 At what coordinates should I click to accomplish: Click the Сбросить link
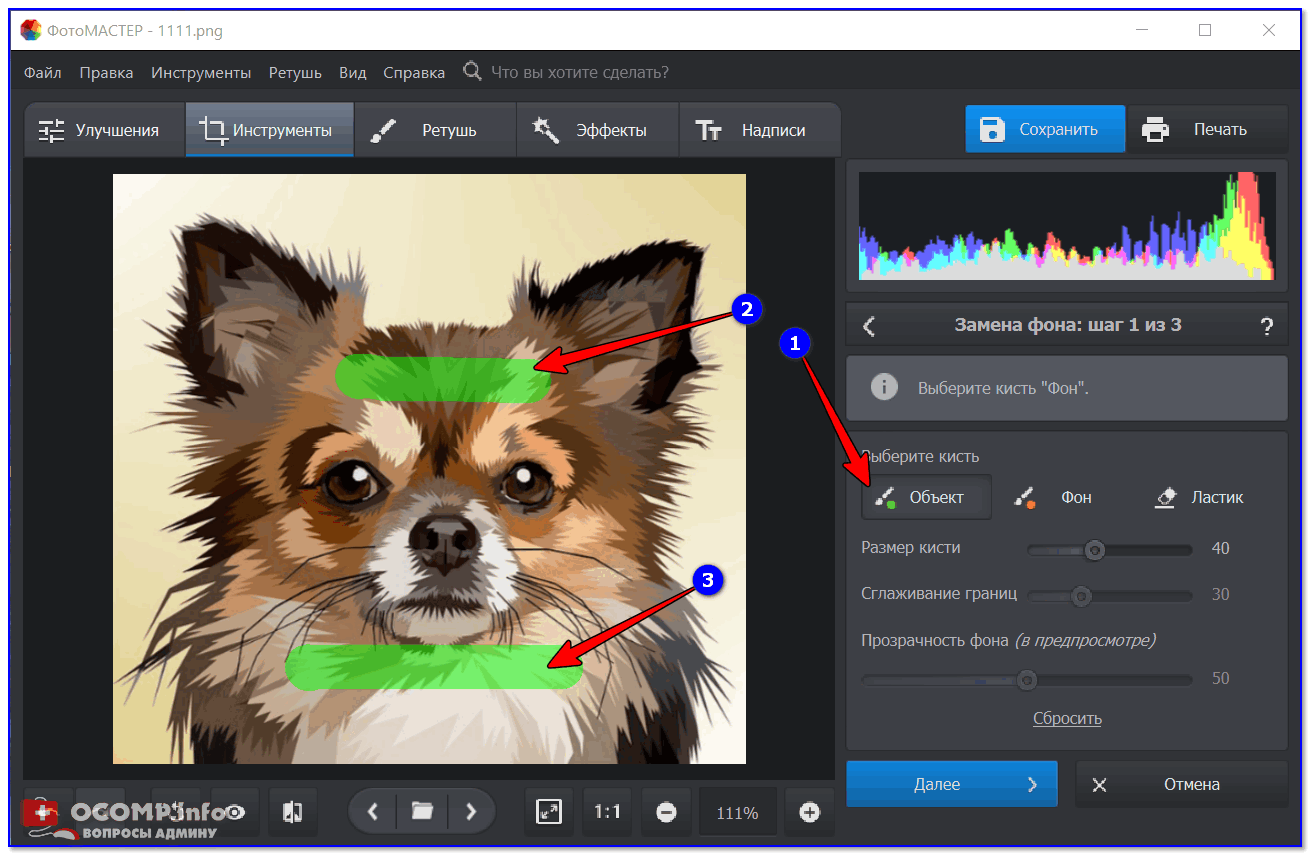1067,718
